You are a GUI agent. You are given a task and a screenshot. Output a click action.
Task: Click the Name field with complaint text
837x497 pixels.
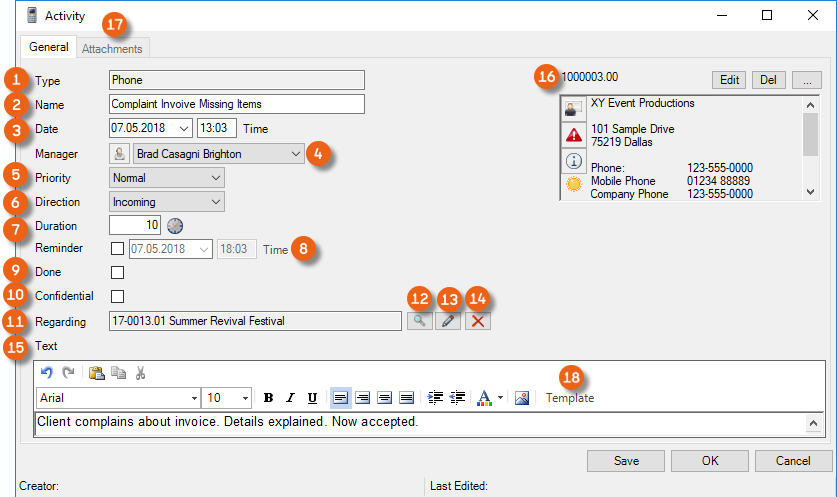coord(236,104)
